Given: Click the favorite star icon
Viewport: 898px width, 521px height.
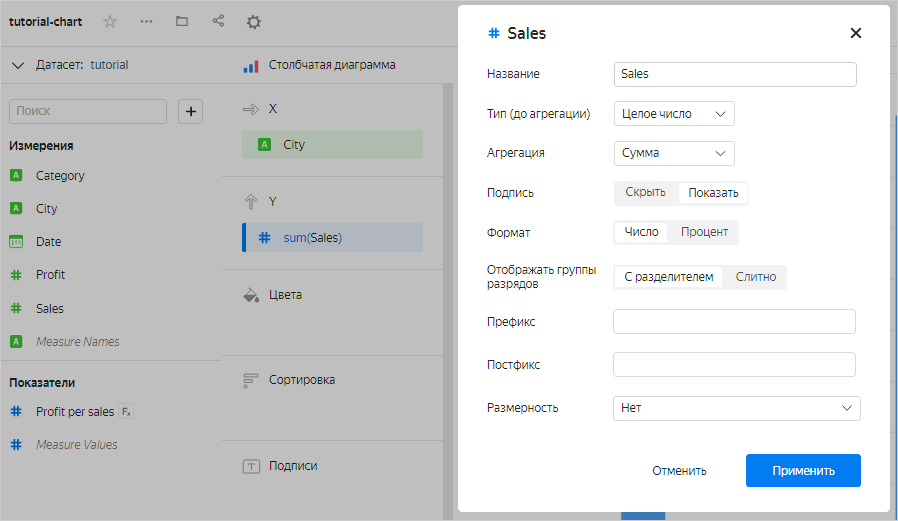Looking at the screenshot, I should pos(110,21).
